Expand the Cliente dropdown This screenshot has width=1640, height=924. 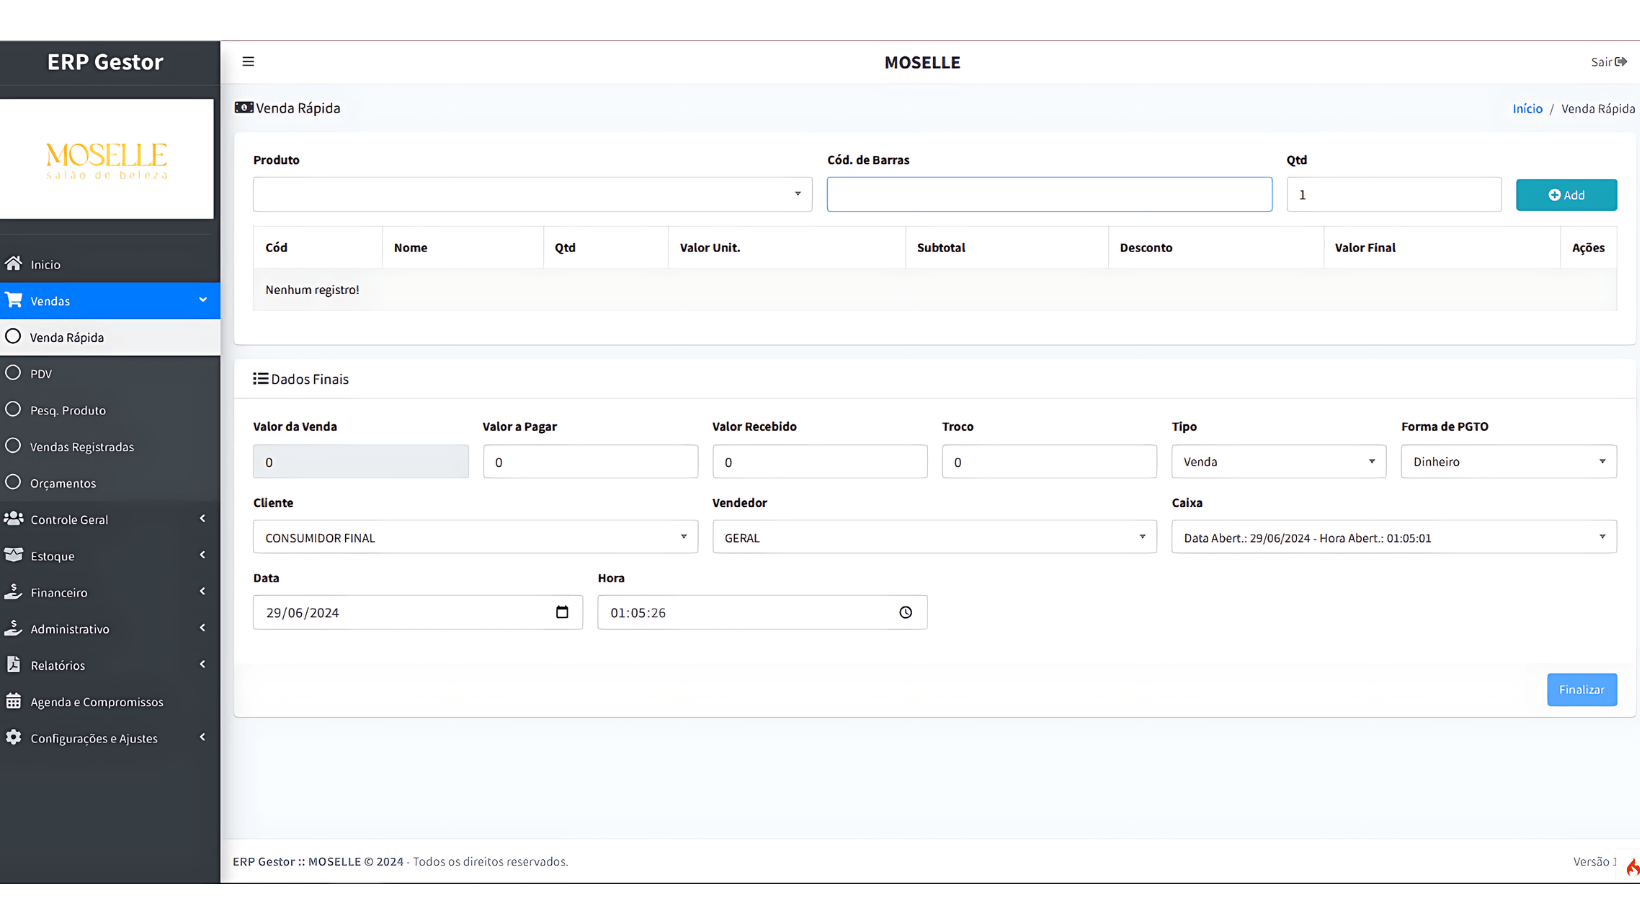[x=475, y=537]
